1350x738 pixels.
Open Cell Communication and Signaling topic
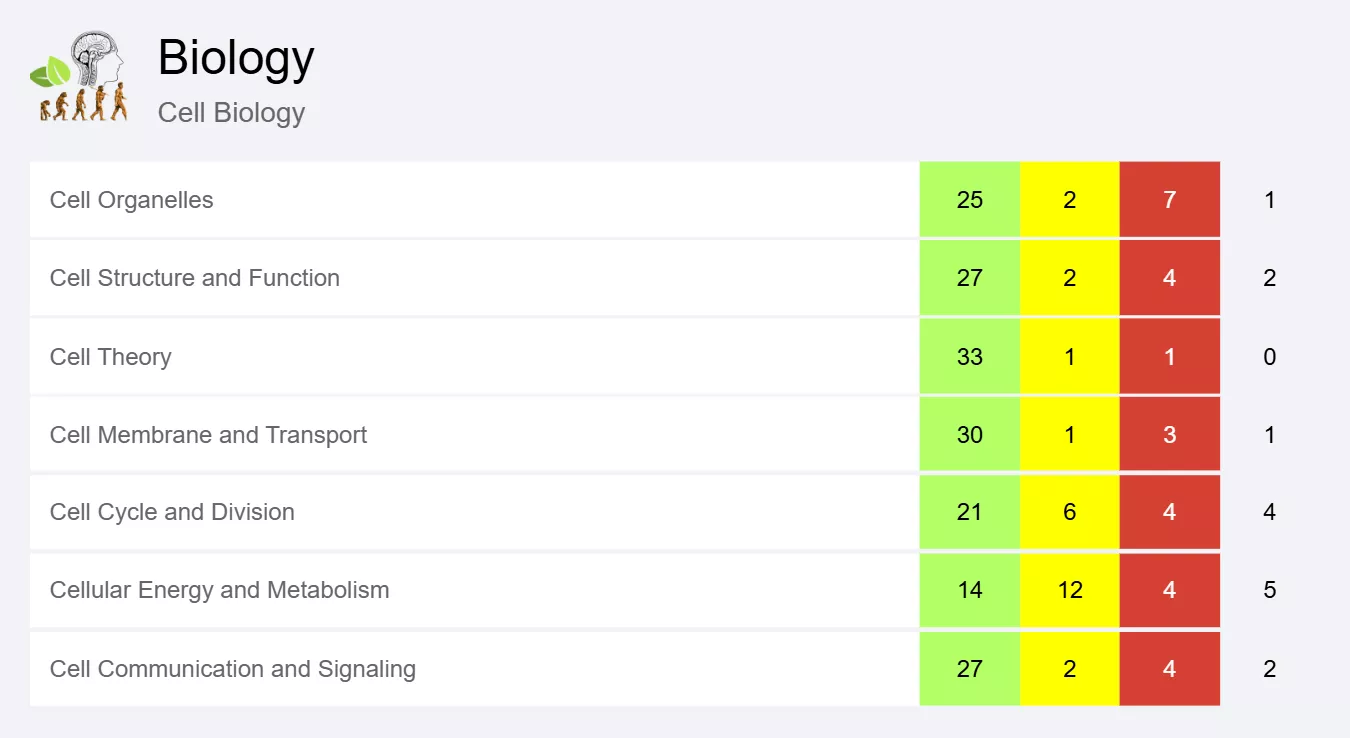pyautogui.click(x=232, y=669)
